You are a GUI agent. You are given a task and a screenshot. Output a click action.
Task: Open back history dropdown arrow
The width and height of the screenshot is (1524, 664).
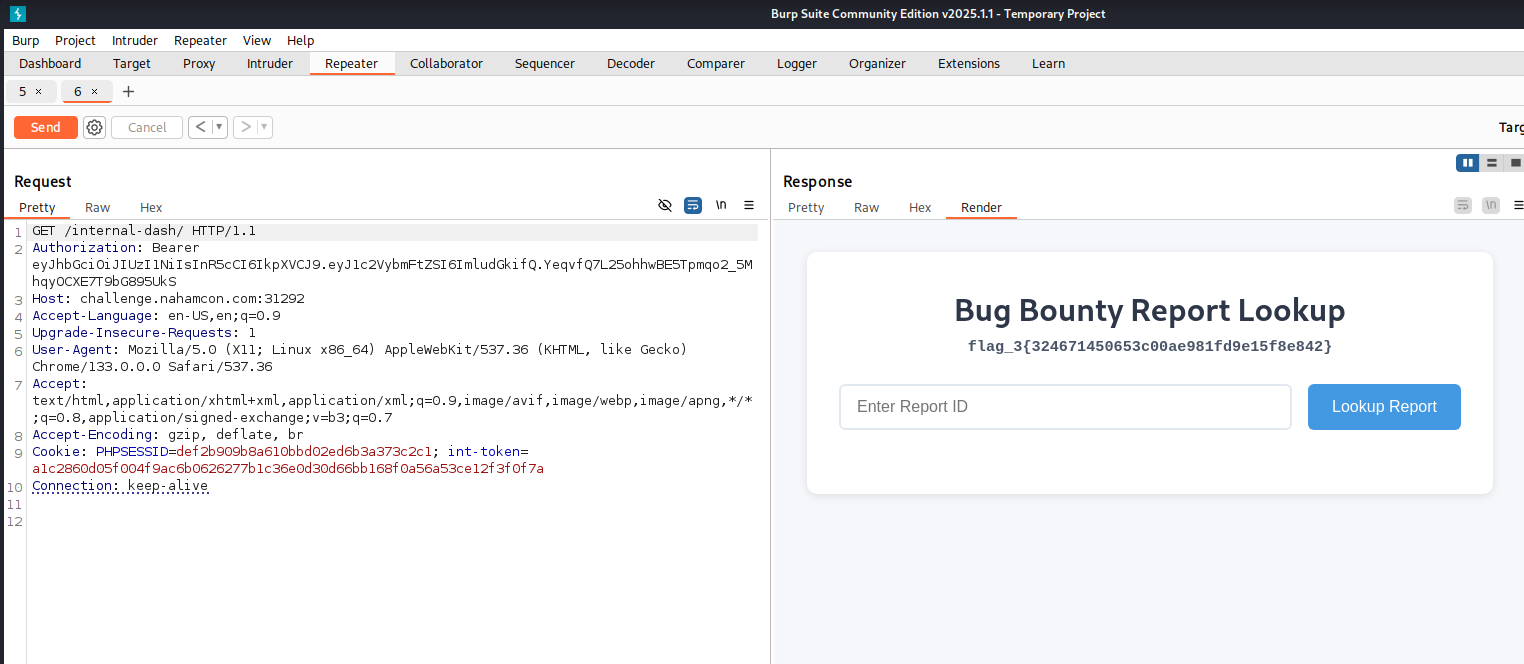pos(219,127)
